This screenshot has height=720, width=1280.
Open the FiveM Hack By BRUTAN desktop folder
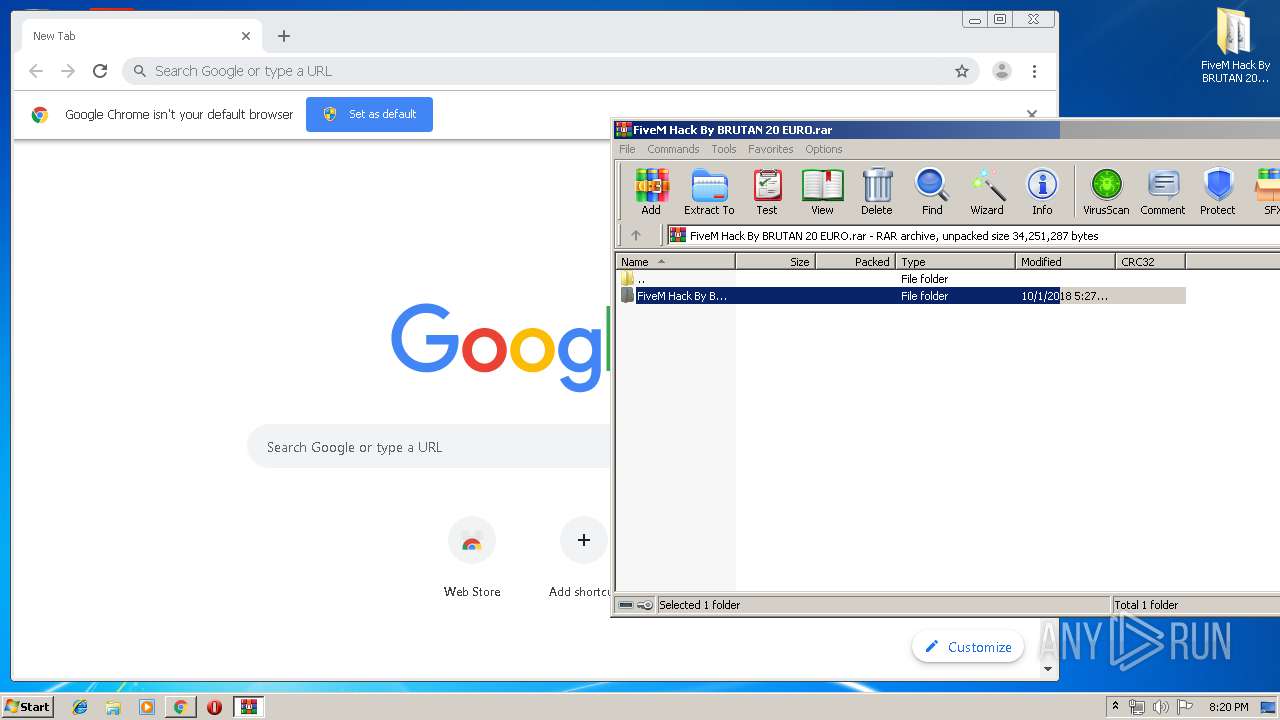(1235, 45)
